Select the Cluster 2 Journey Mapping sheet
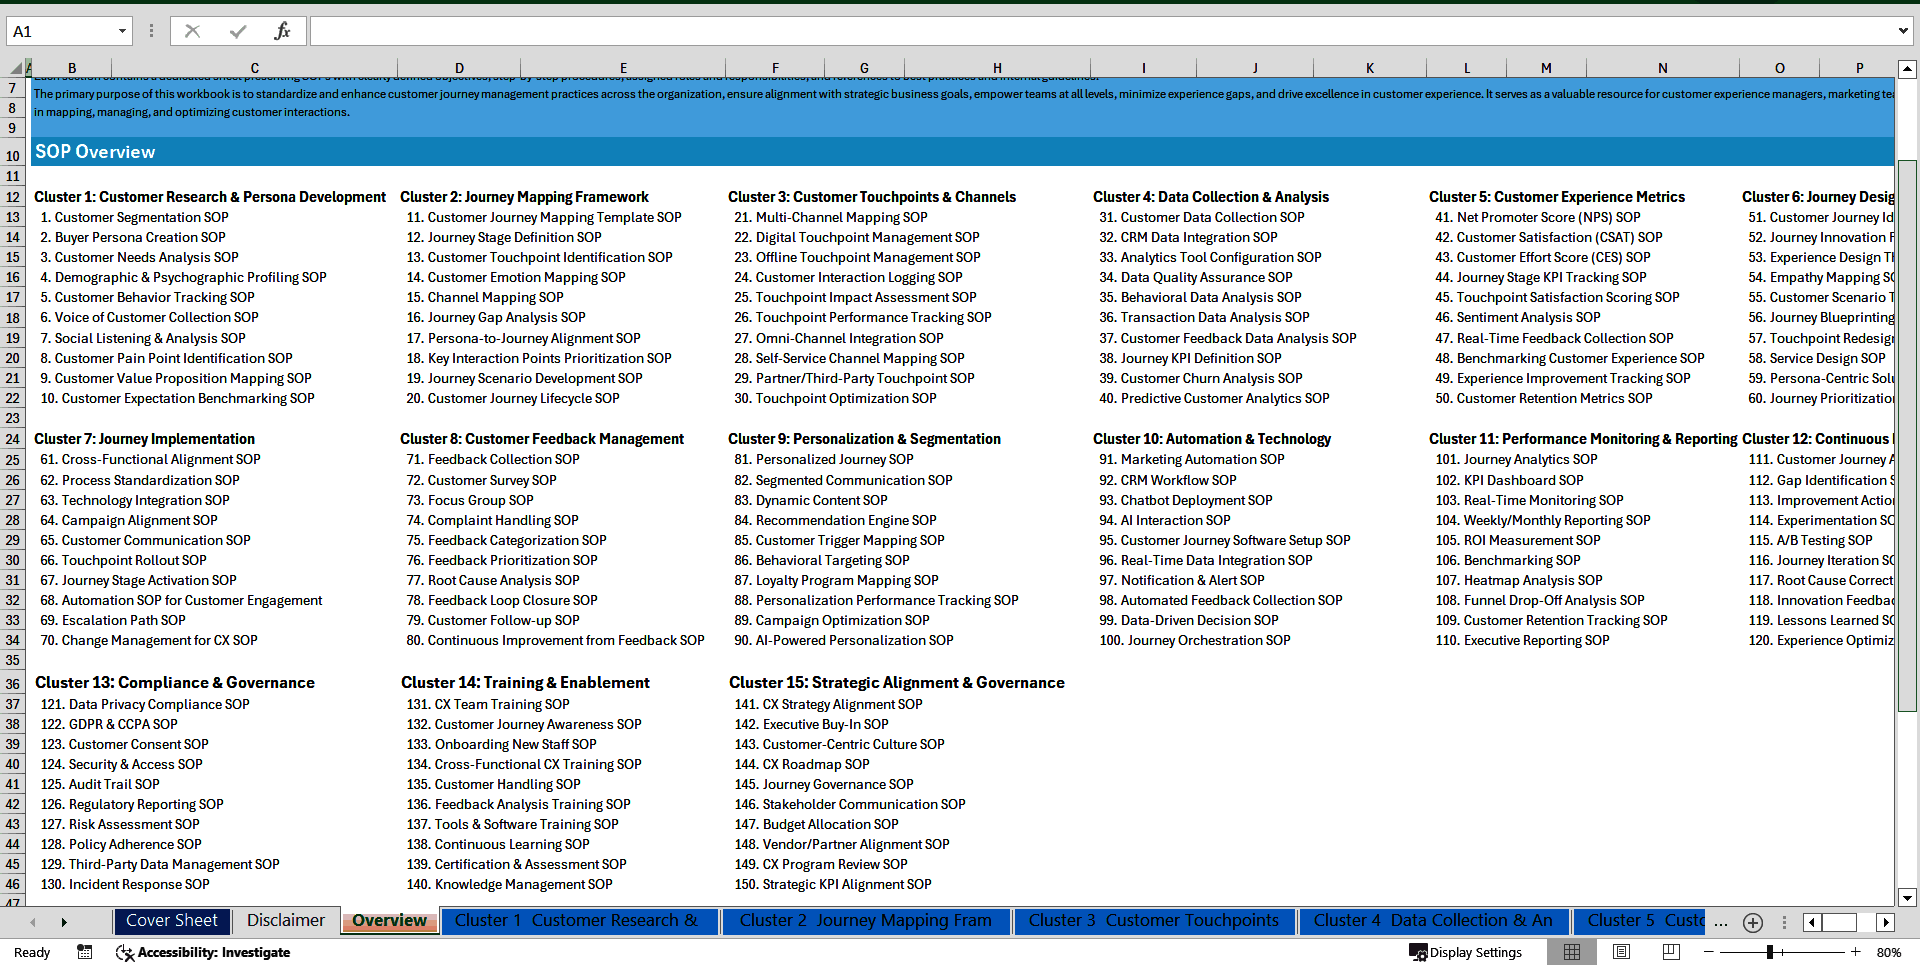 865,920
